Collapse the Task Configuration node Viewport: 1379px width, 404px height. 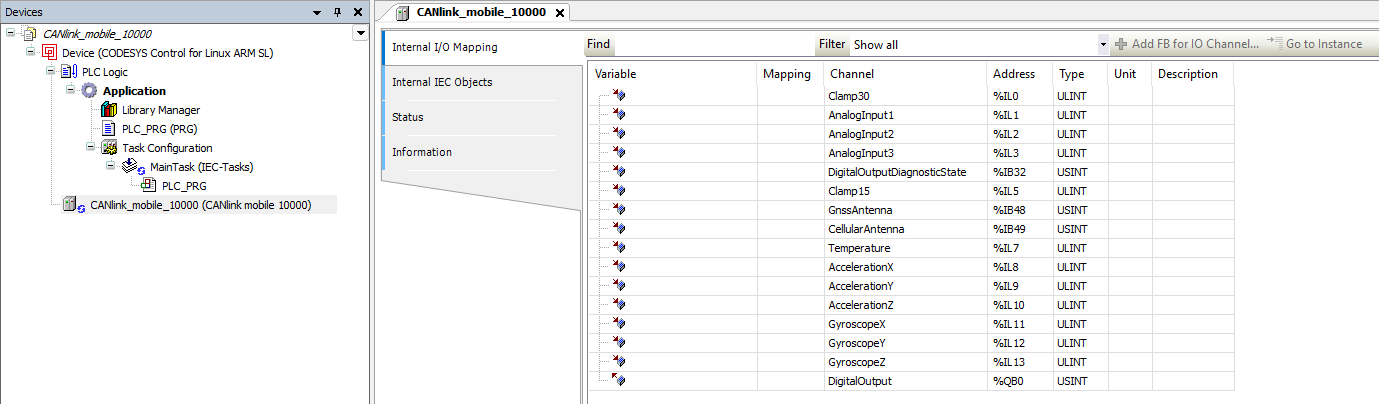pos(91,148)
